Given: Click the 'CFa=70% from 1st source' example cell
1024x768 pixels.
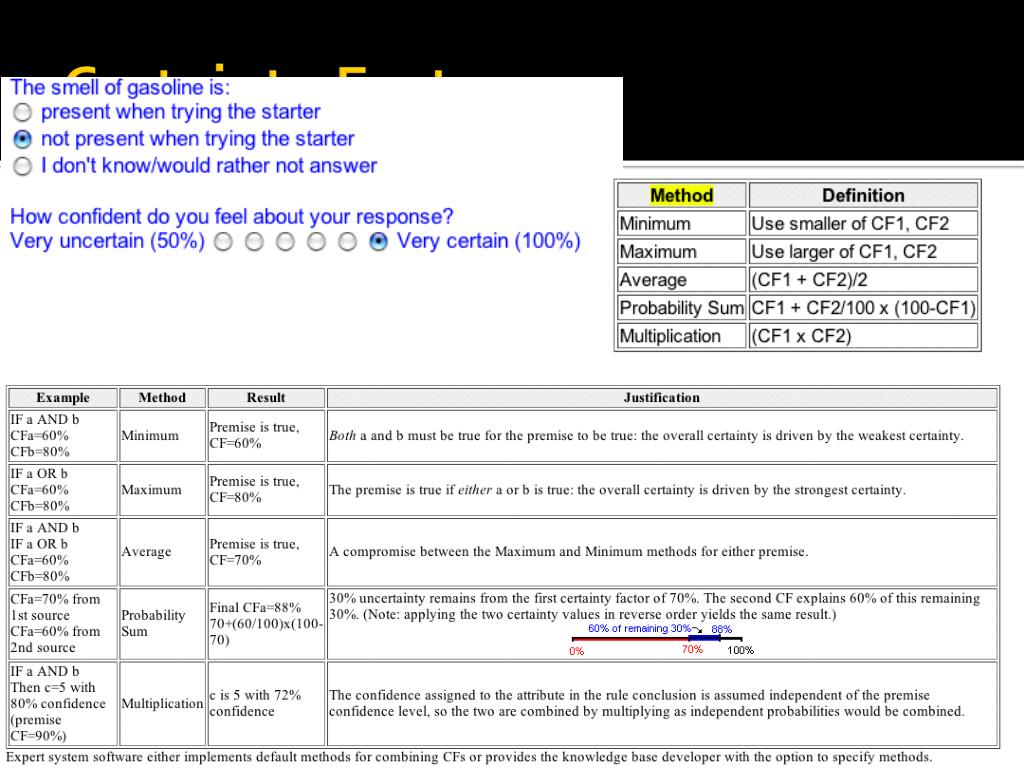Looking at the screenshot, I should point(63,624).
